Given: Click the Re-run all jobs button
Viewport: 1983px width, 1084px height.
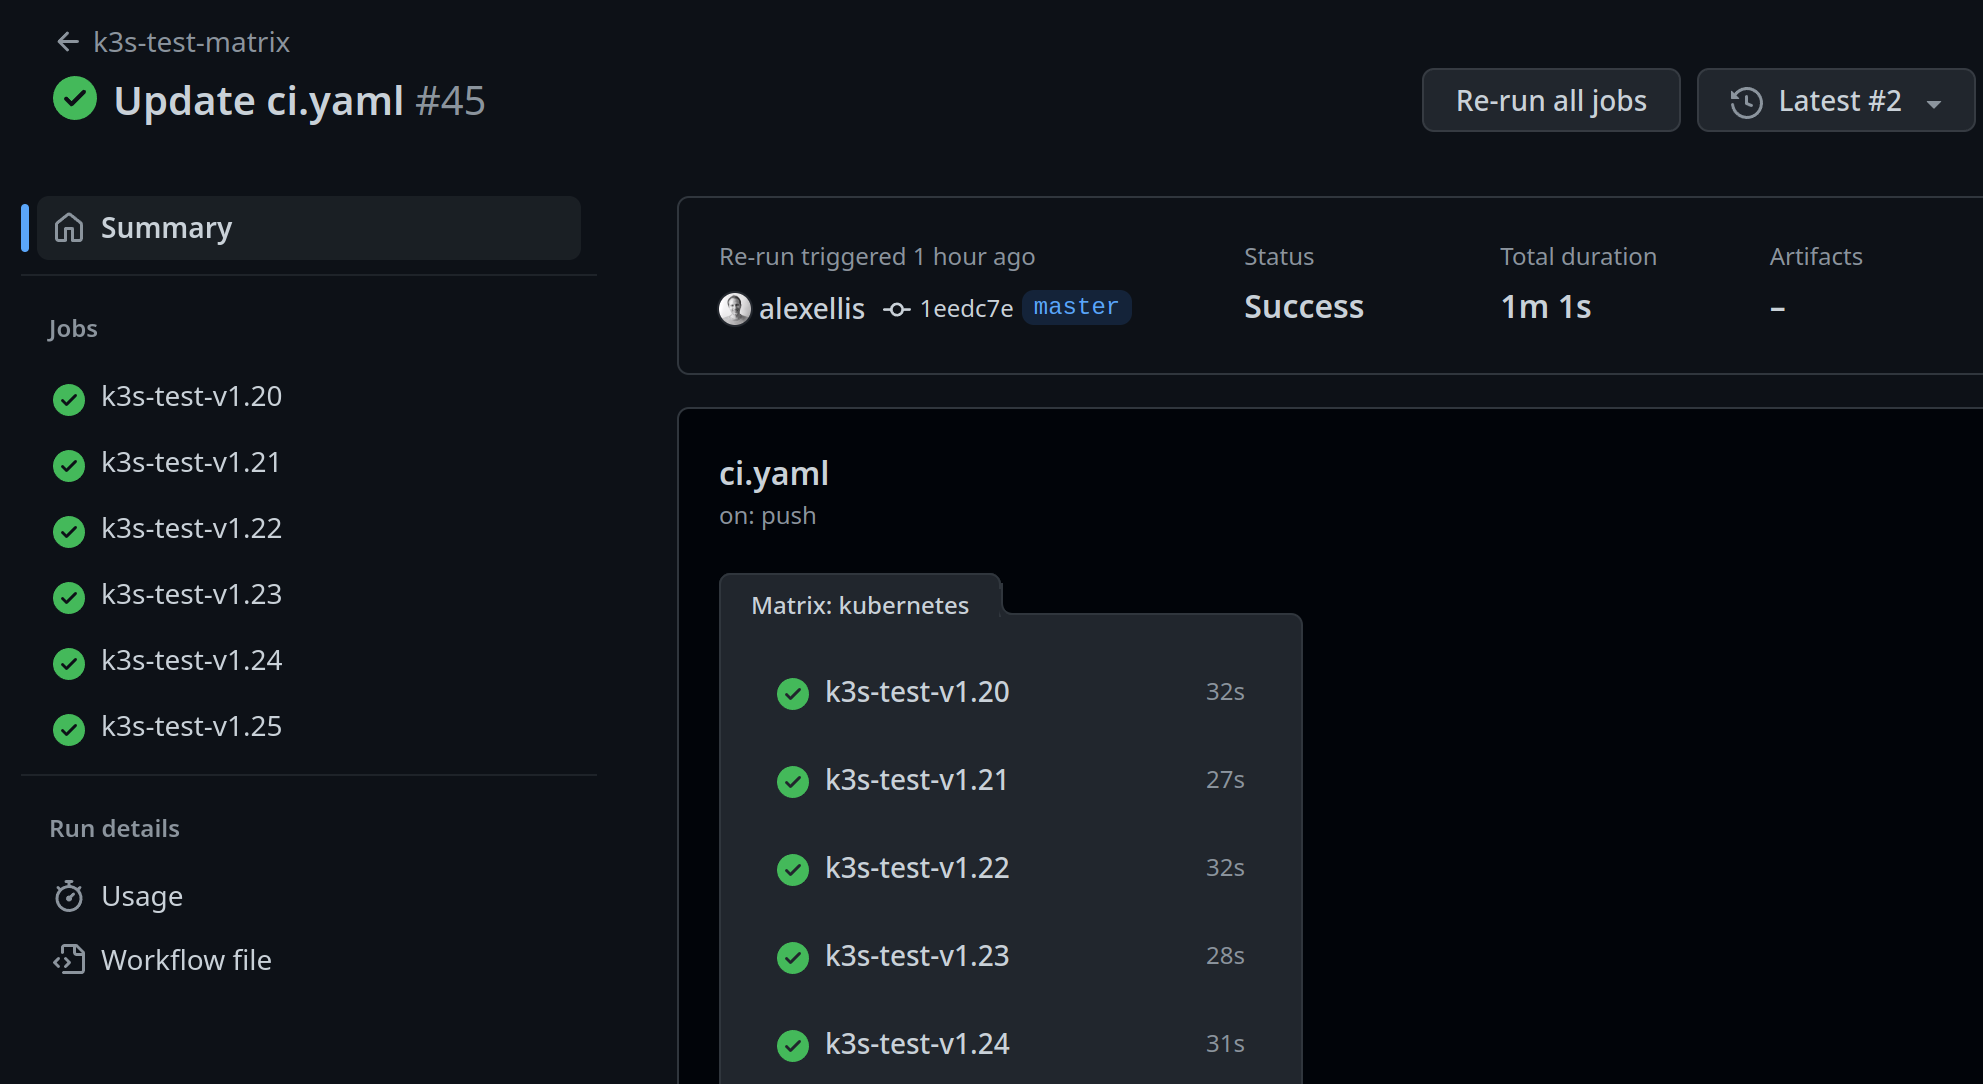Looking at the screenshot, I should (1551, 100).
